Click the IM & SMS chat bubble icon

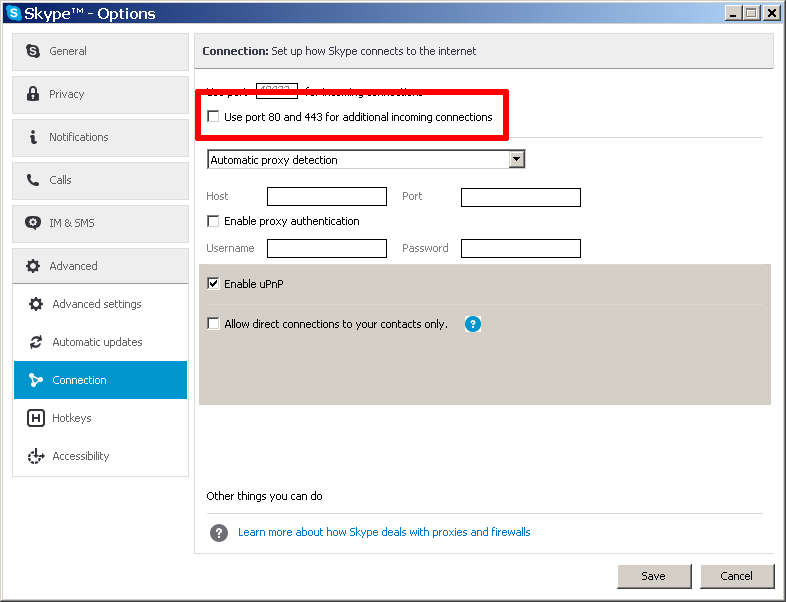[x=33, y=223]
